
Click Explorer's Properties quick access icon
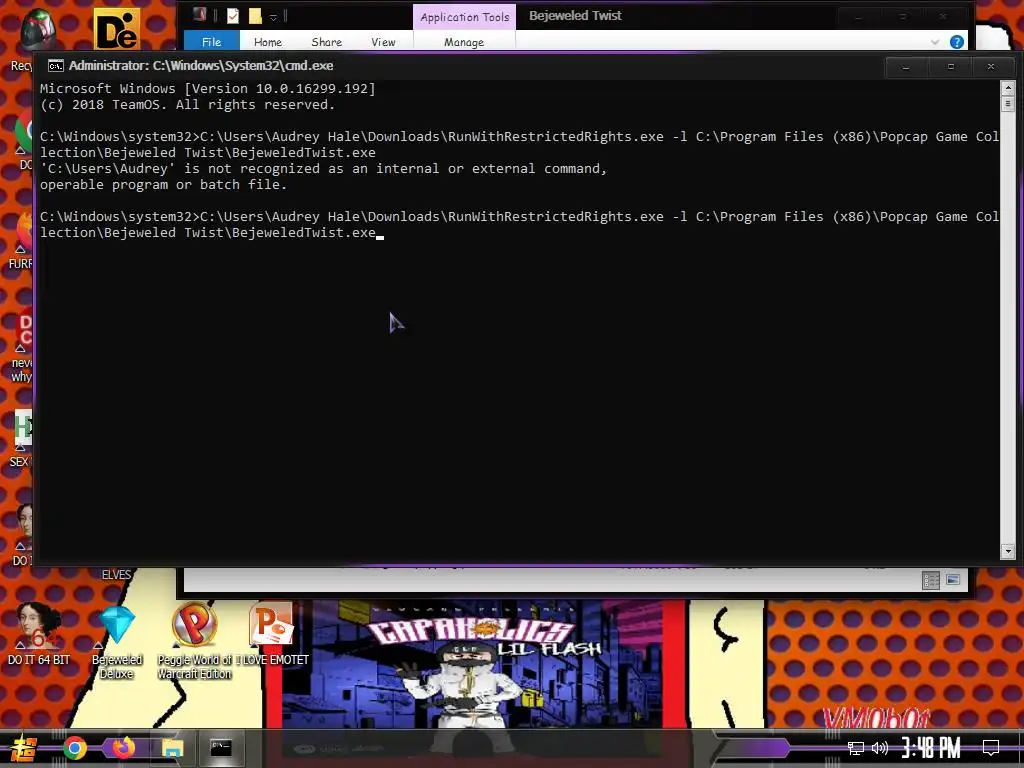233,16
